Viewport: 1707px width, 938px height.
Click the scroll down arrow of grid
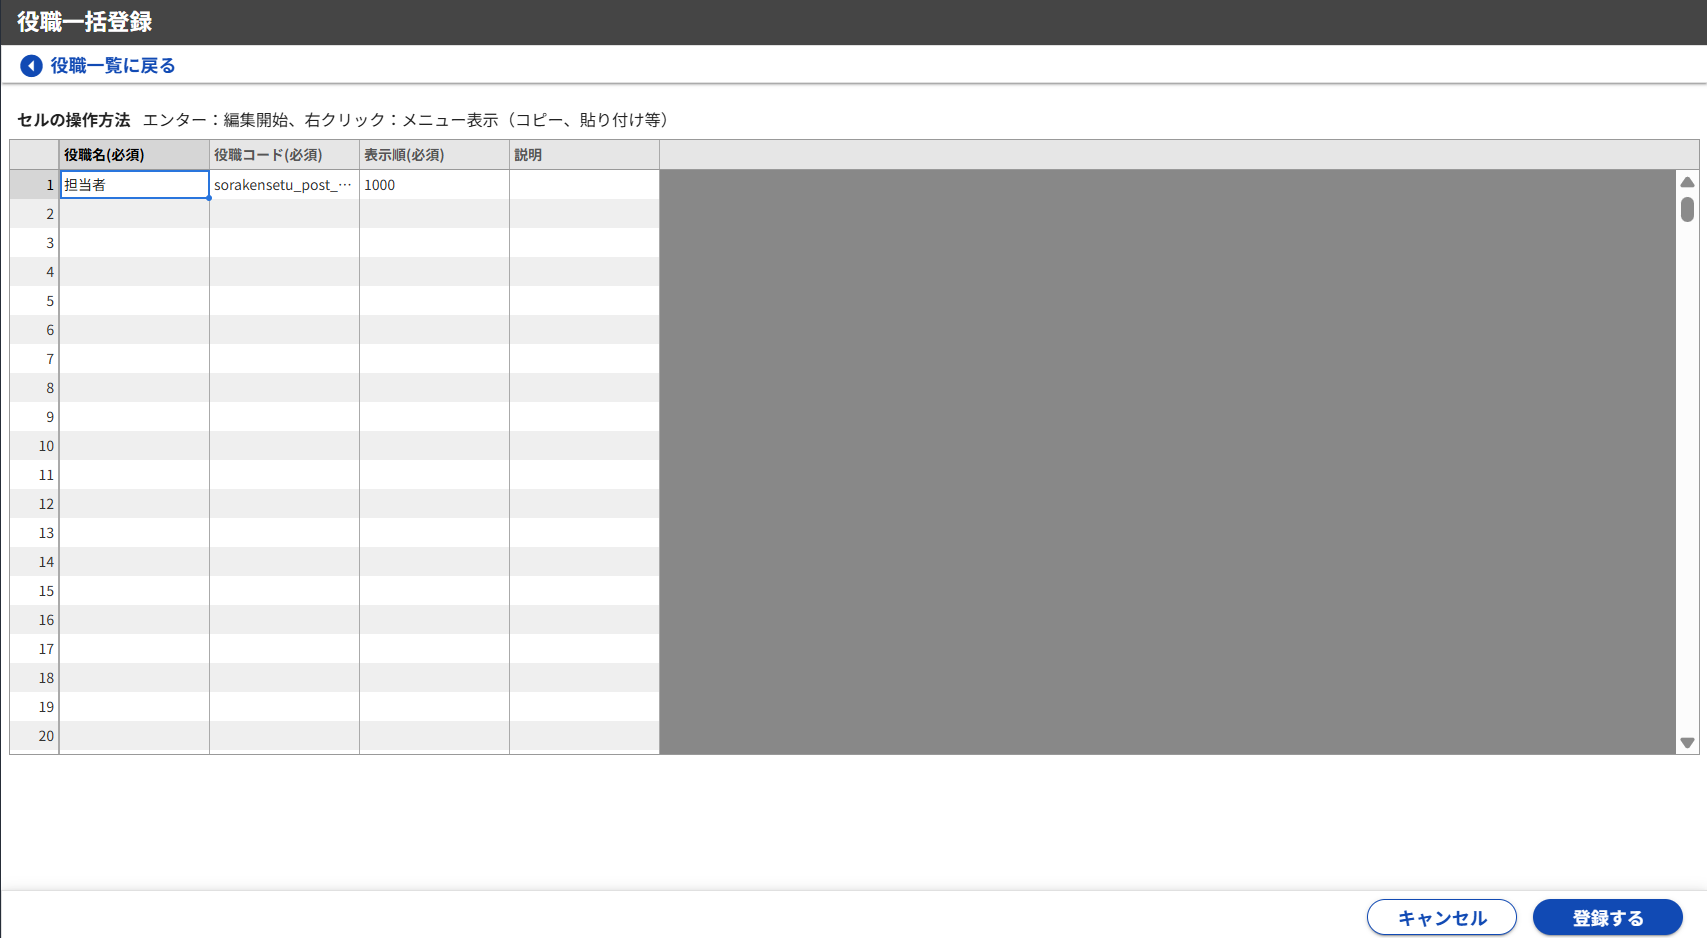pyautogui.click(x=1687, y=743)
